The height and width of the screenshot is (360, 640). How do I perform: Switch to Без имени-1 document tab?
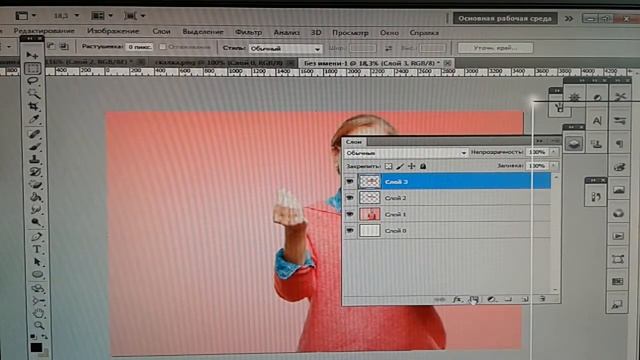click(372, 63)
